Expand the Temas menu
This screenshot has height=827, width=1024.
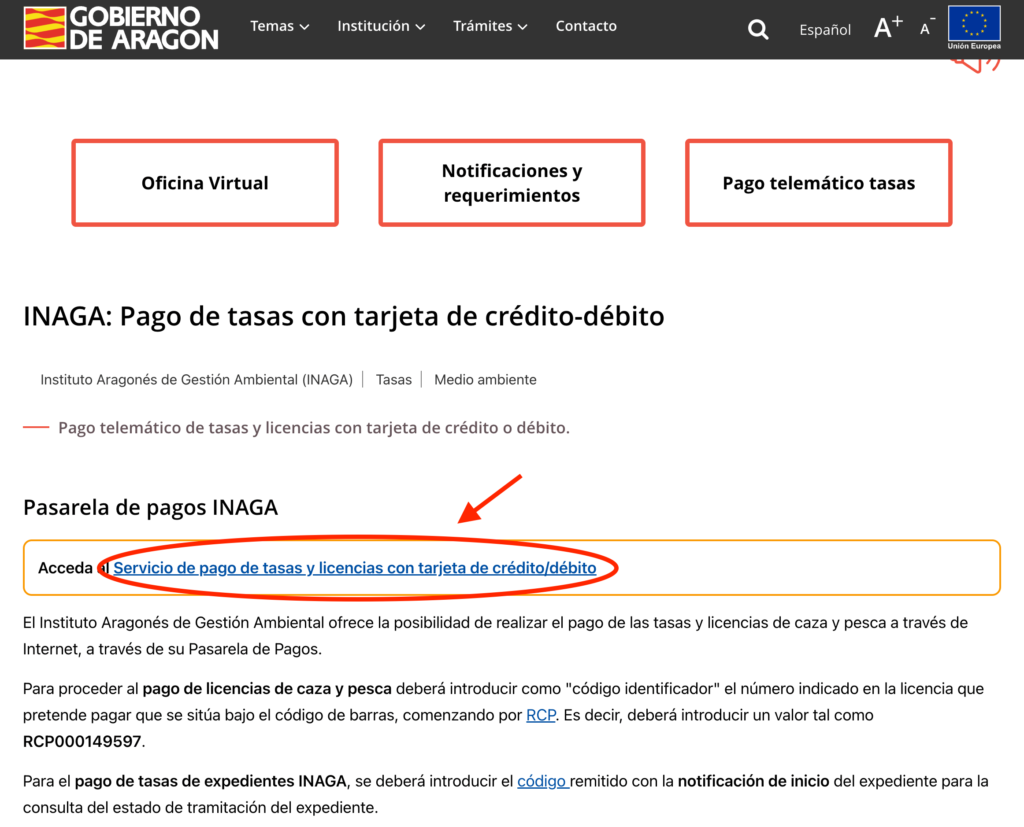(x=280, y=26)
